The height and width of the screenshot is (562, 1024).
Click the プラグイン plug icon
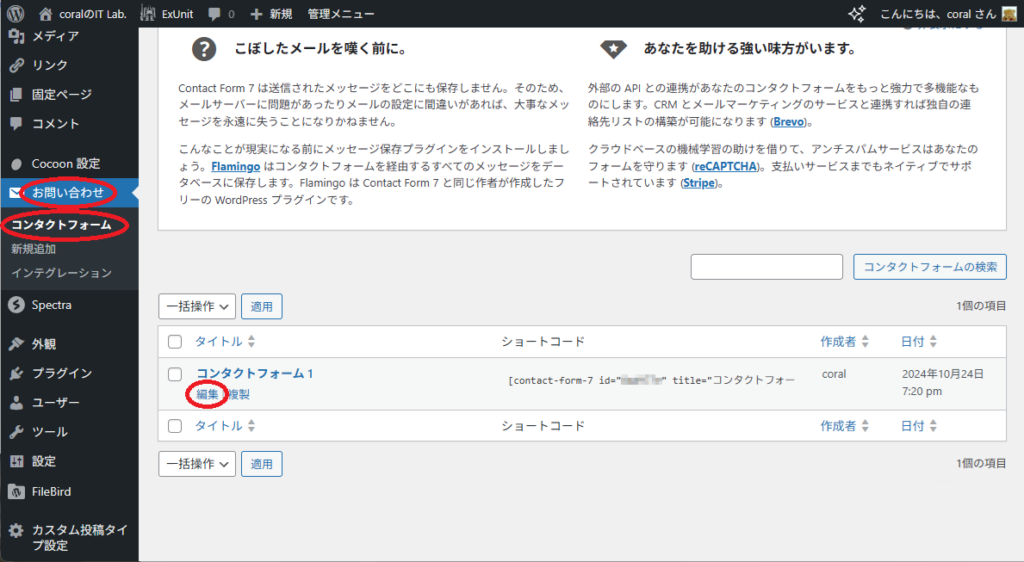pyautogui.click(x=16, y=373)
